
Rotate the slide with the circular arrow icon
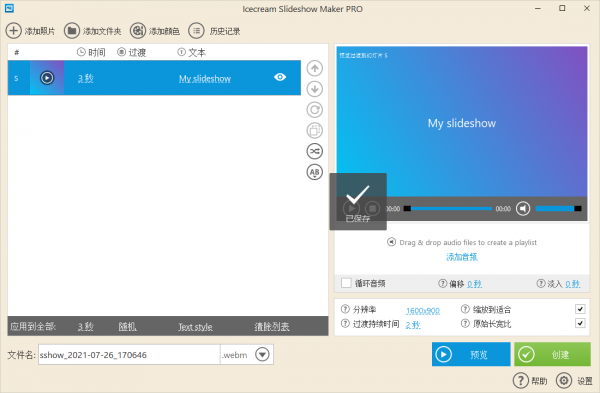(315, 110)
